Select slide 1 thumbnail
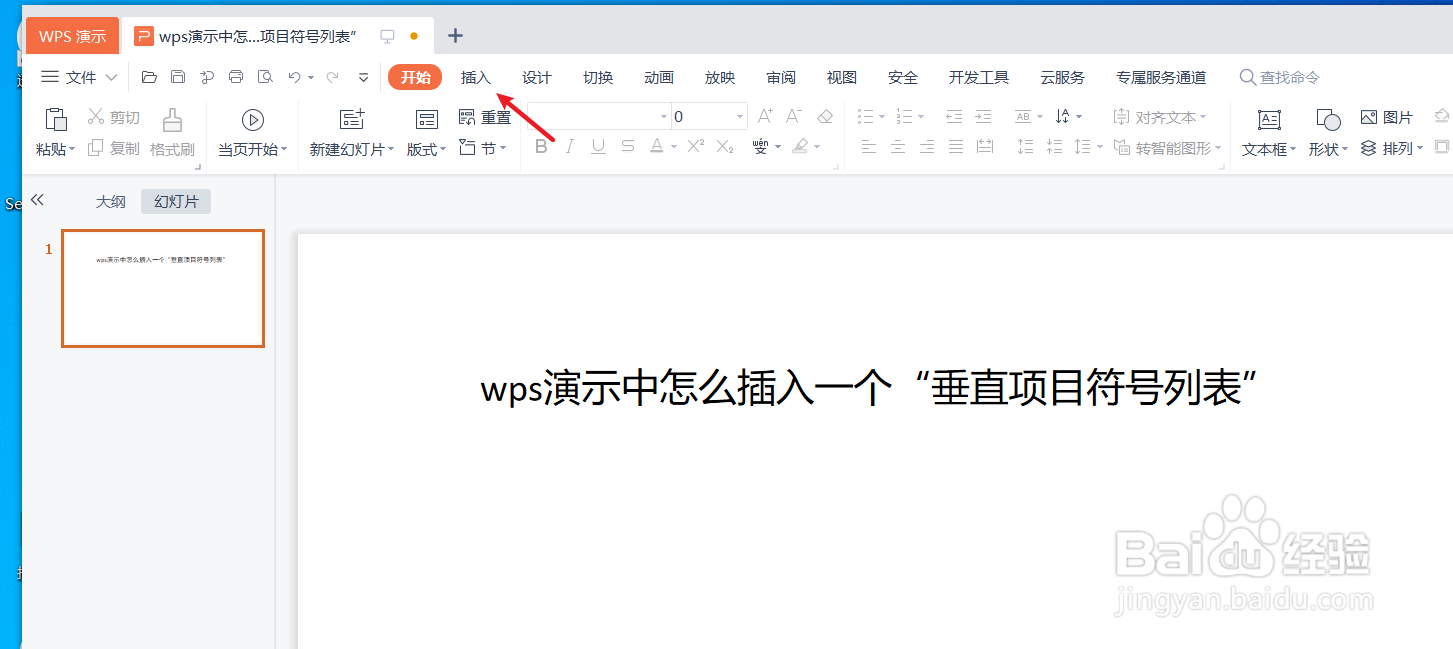Viewport: 1453px width, 649px height. (163, 288)
